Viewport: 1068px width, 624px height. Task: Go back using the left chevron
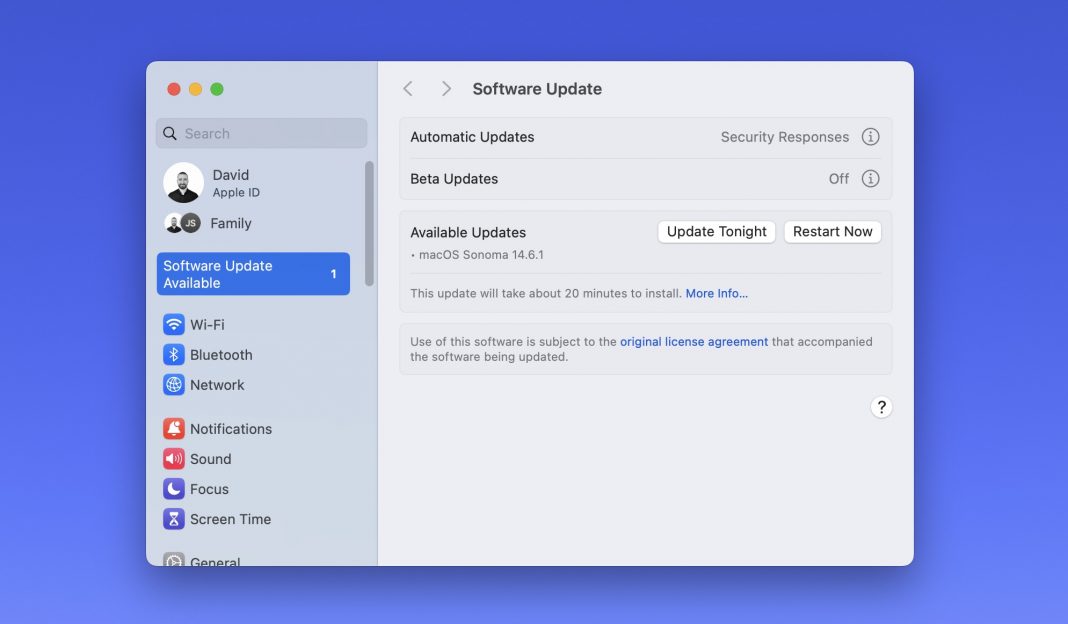pyautogui.click(x=408, y=89)
